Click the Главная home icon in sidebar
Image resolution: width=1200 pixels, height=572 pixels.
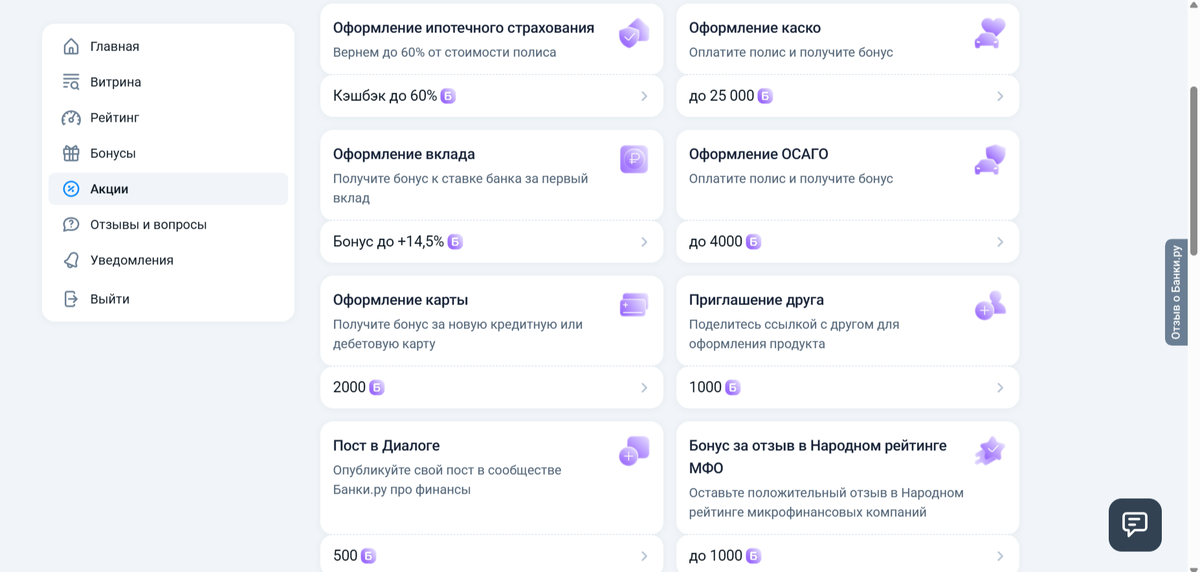point(71,47)
